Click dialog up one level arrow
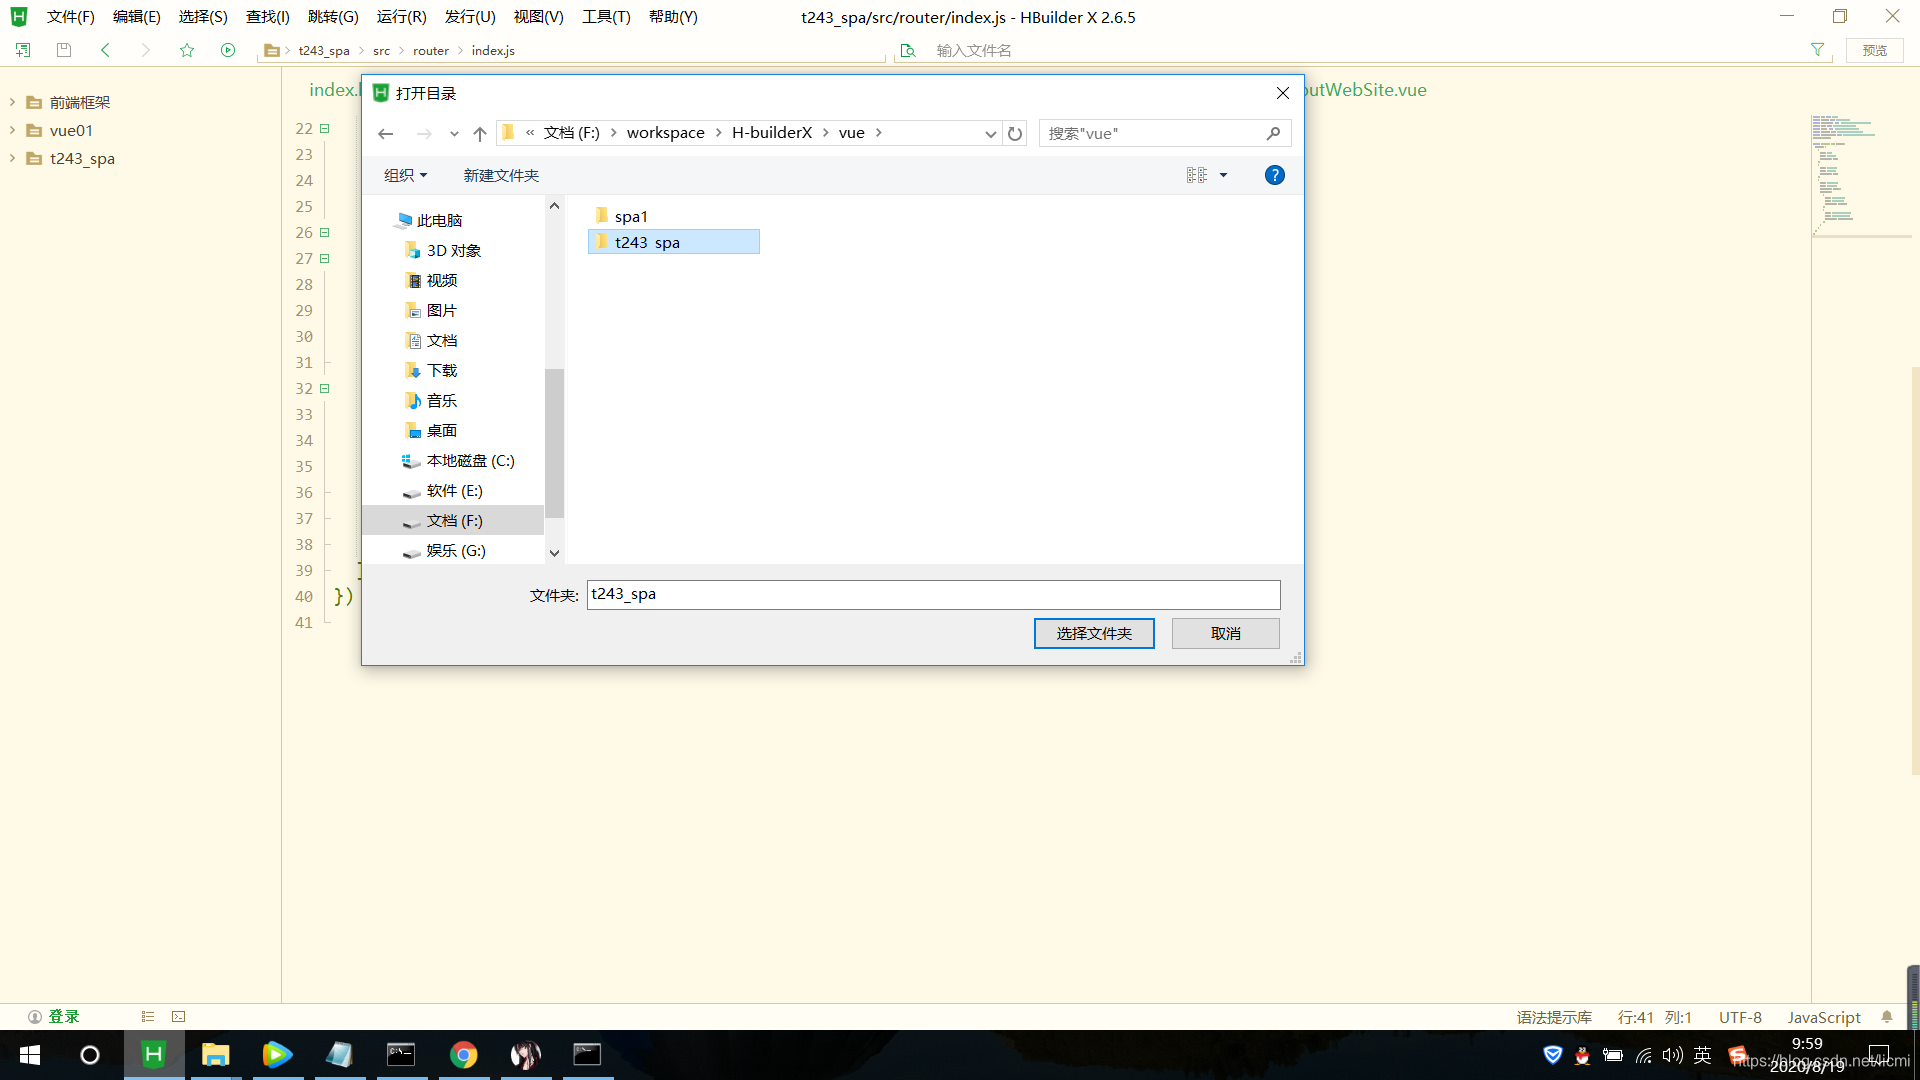Screen dimensions: 1920x1080 pyautogui.click(x=480, y=133)
